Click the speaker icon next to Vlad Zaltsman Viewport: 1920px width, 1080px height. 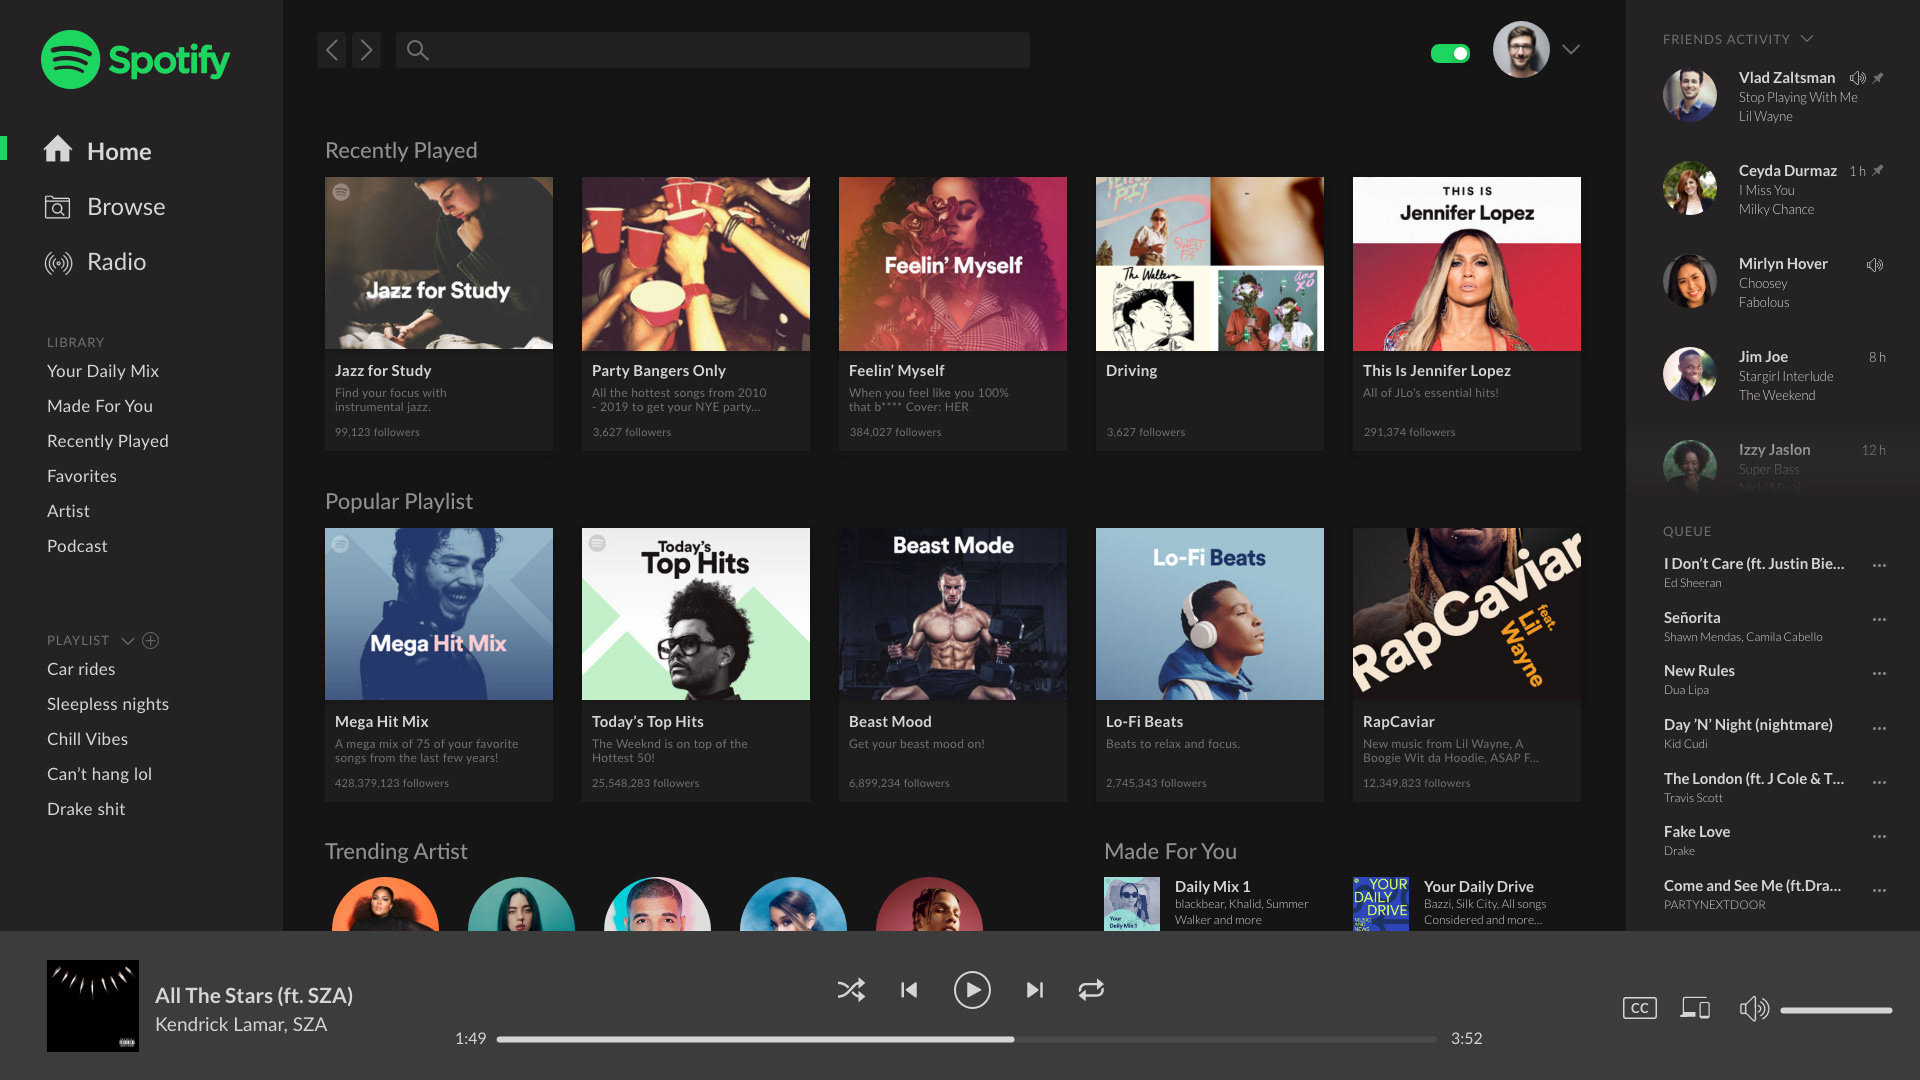1857,78
